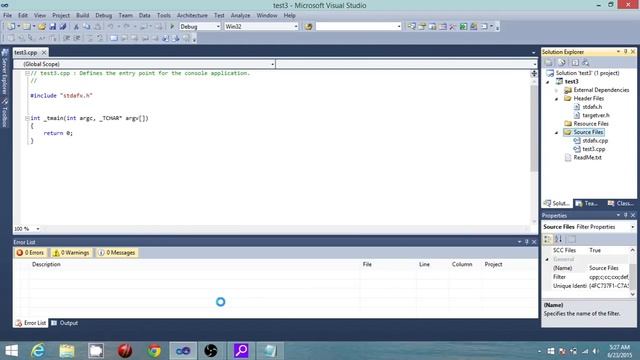Start debugging with the green play icon
Image resolution: width=640 pixels, height=360 pixels.
(x=172, y=27)
